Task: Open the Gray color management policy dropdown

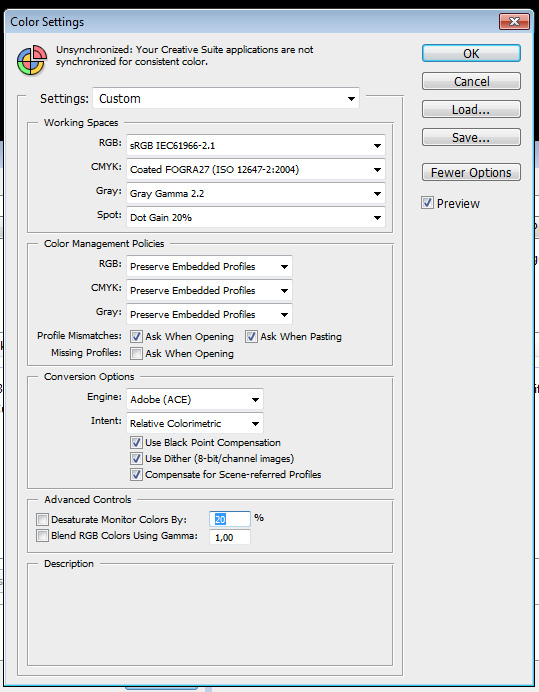Action: (209, 314)
